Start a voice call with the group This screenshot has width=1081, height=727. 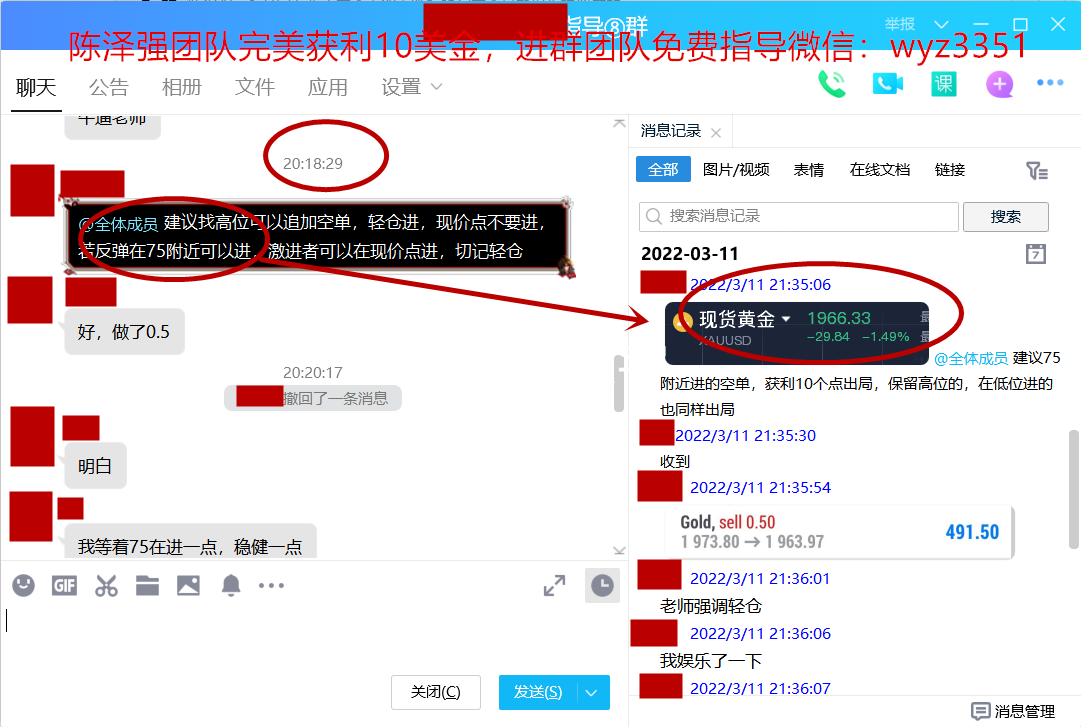click(831, 84)
